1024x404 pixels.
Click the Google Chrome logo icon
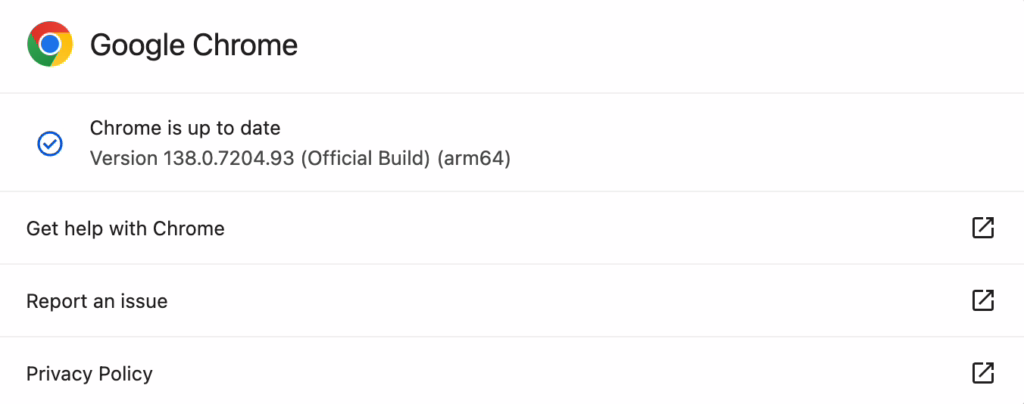coord(49,45)
